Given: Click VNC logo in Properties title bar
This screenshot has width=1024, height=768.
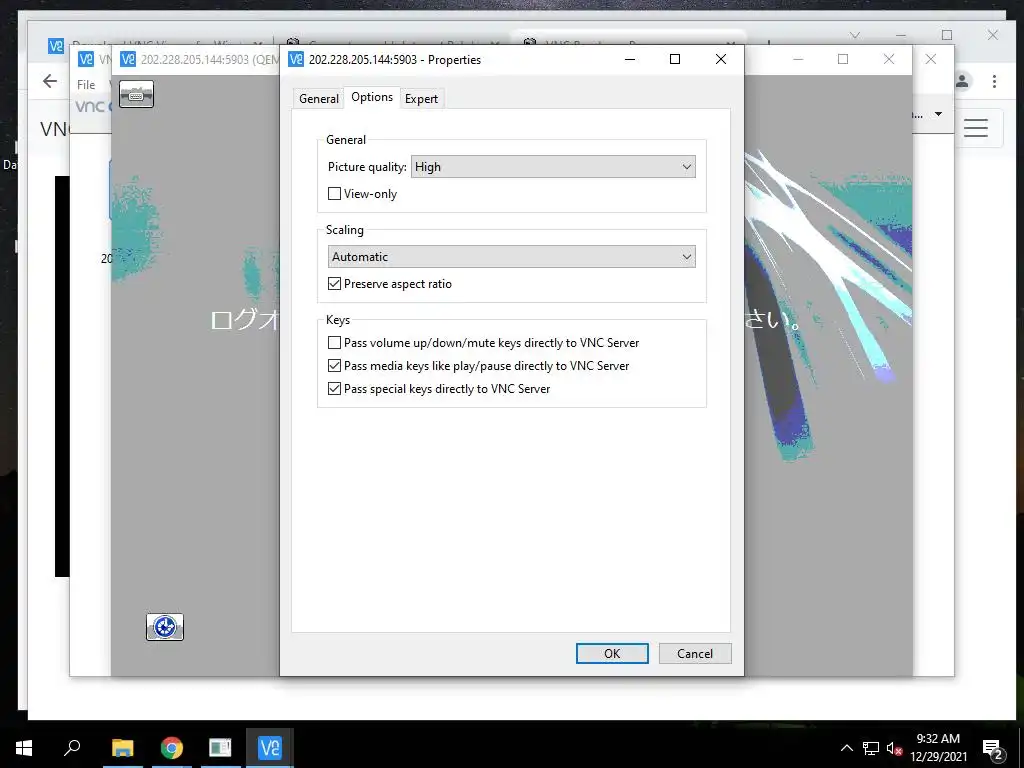Looking at the screenshot, I should click(x=296, y=59).
